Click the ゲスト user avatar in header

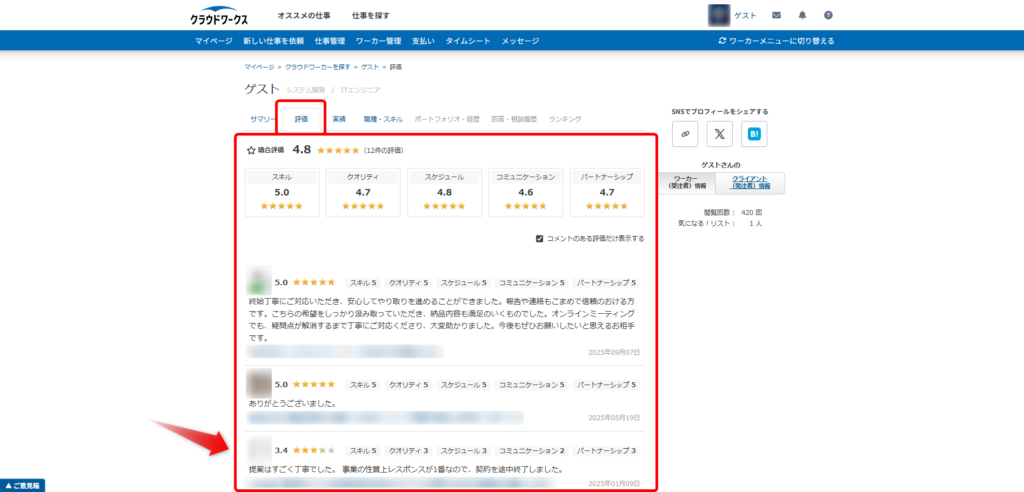718,15
